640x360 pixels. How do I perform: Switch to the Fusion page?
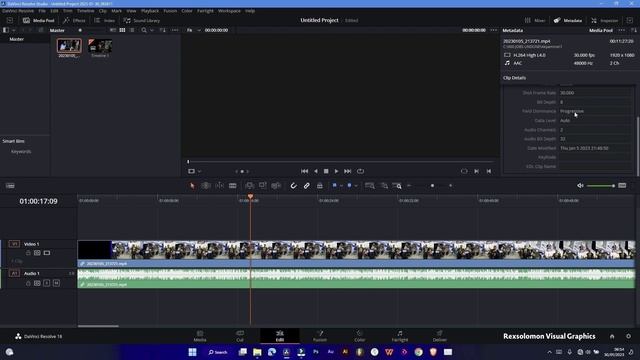(x=320, y=336)
